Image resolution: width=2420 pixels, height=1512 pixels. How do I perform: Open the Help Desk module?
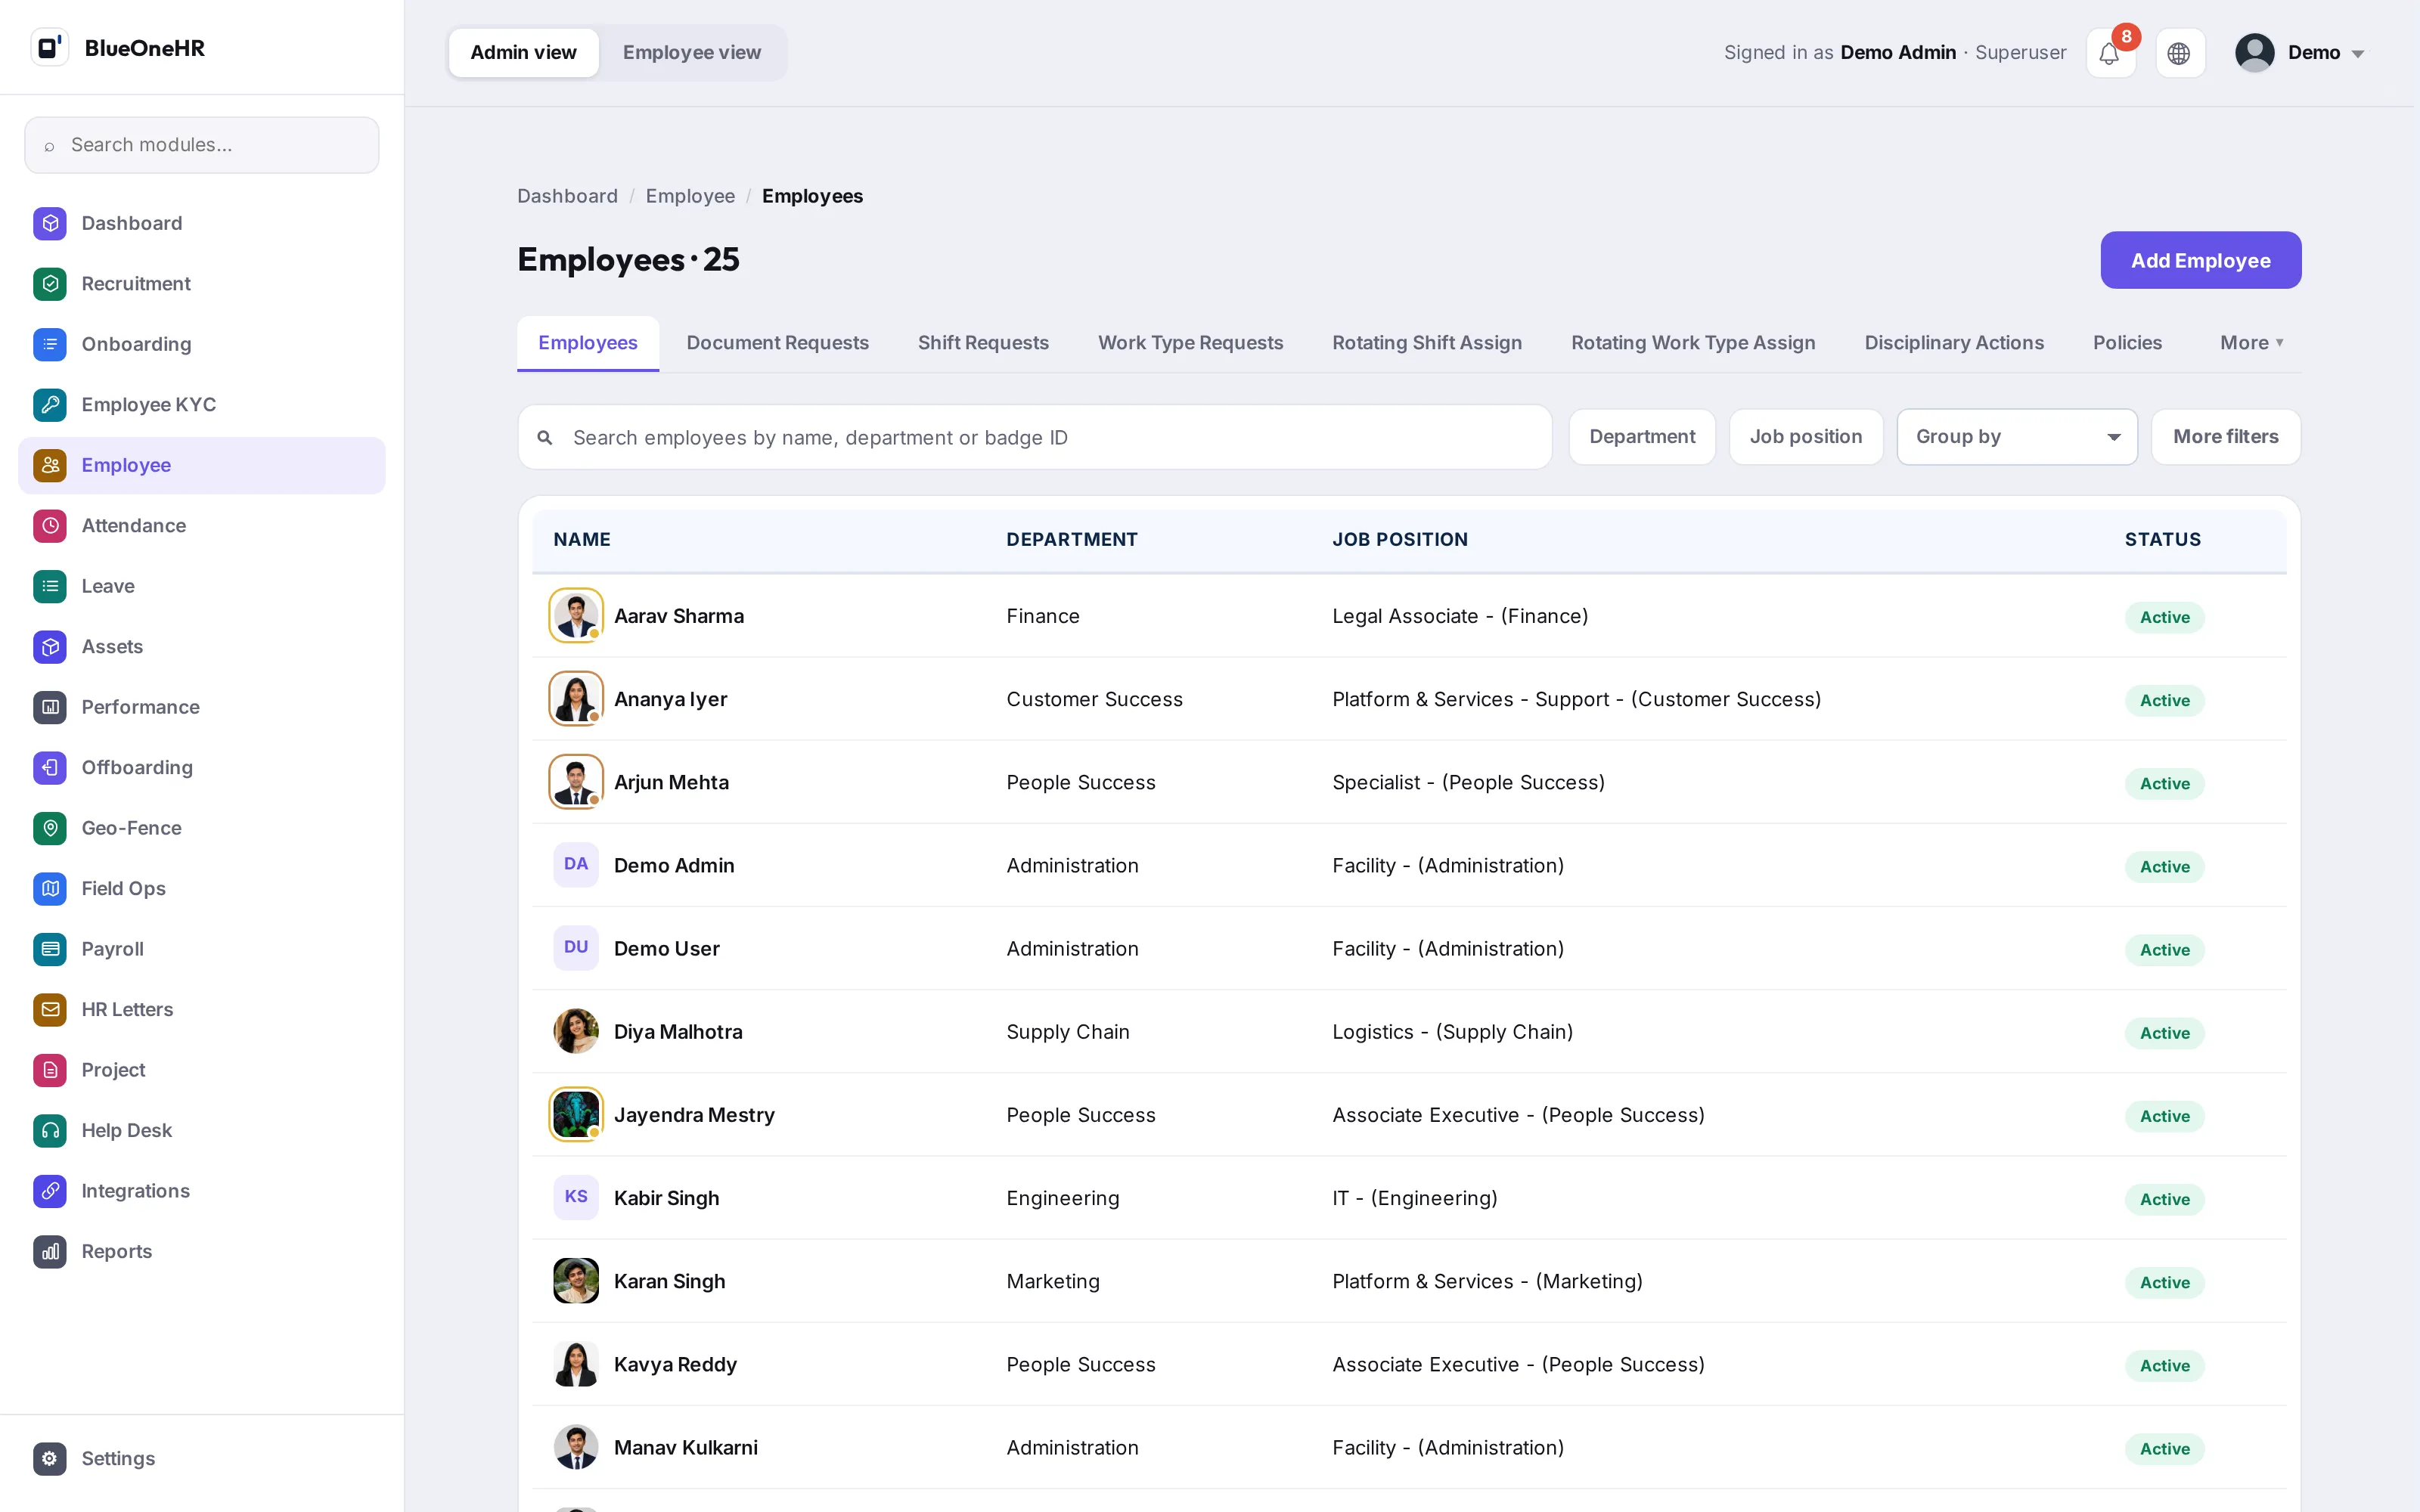202,1131
